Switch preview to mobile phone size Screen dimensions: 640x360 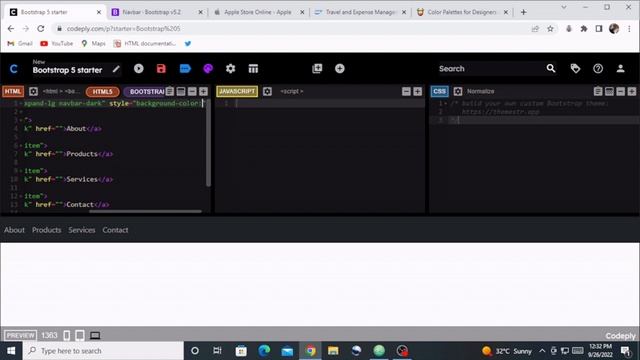[67, 336]
